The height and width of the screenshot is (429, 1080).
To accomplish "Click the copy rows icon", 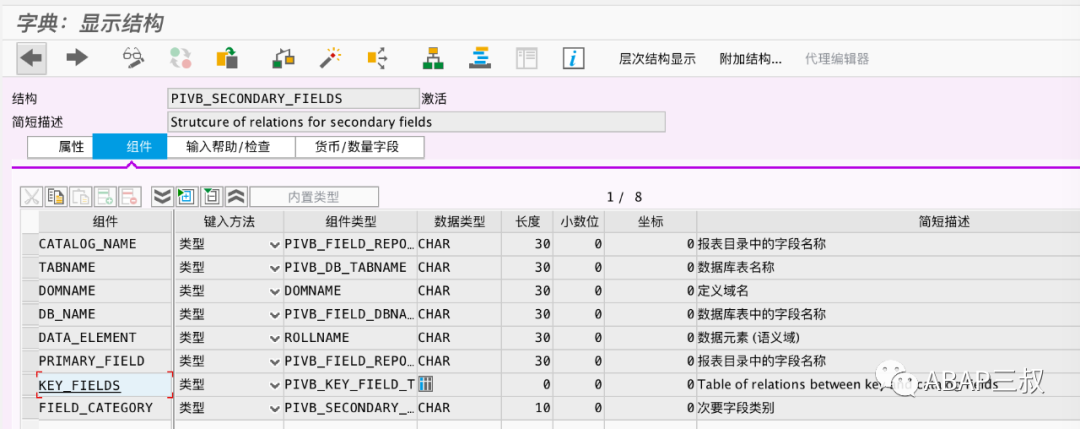I will click(x=55, y=197).
